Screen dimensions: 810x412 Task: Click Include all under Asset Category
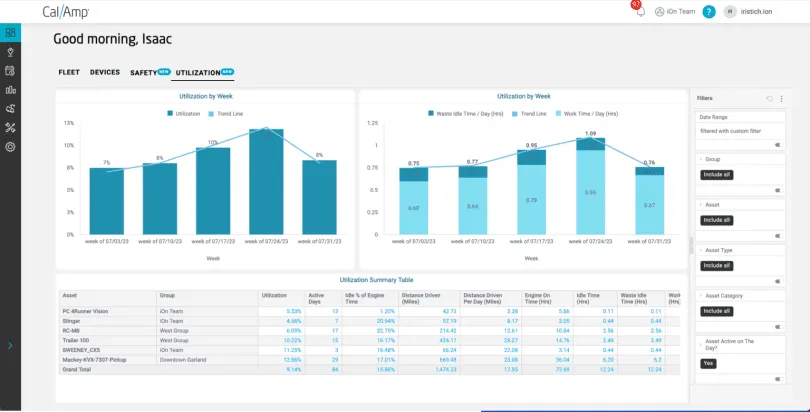coord(717,311)
